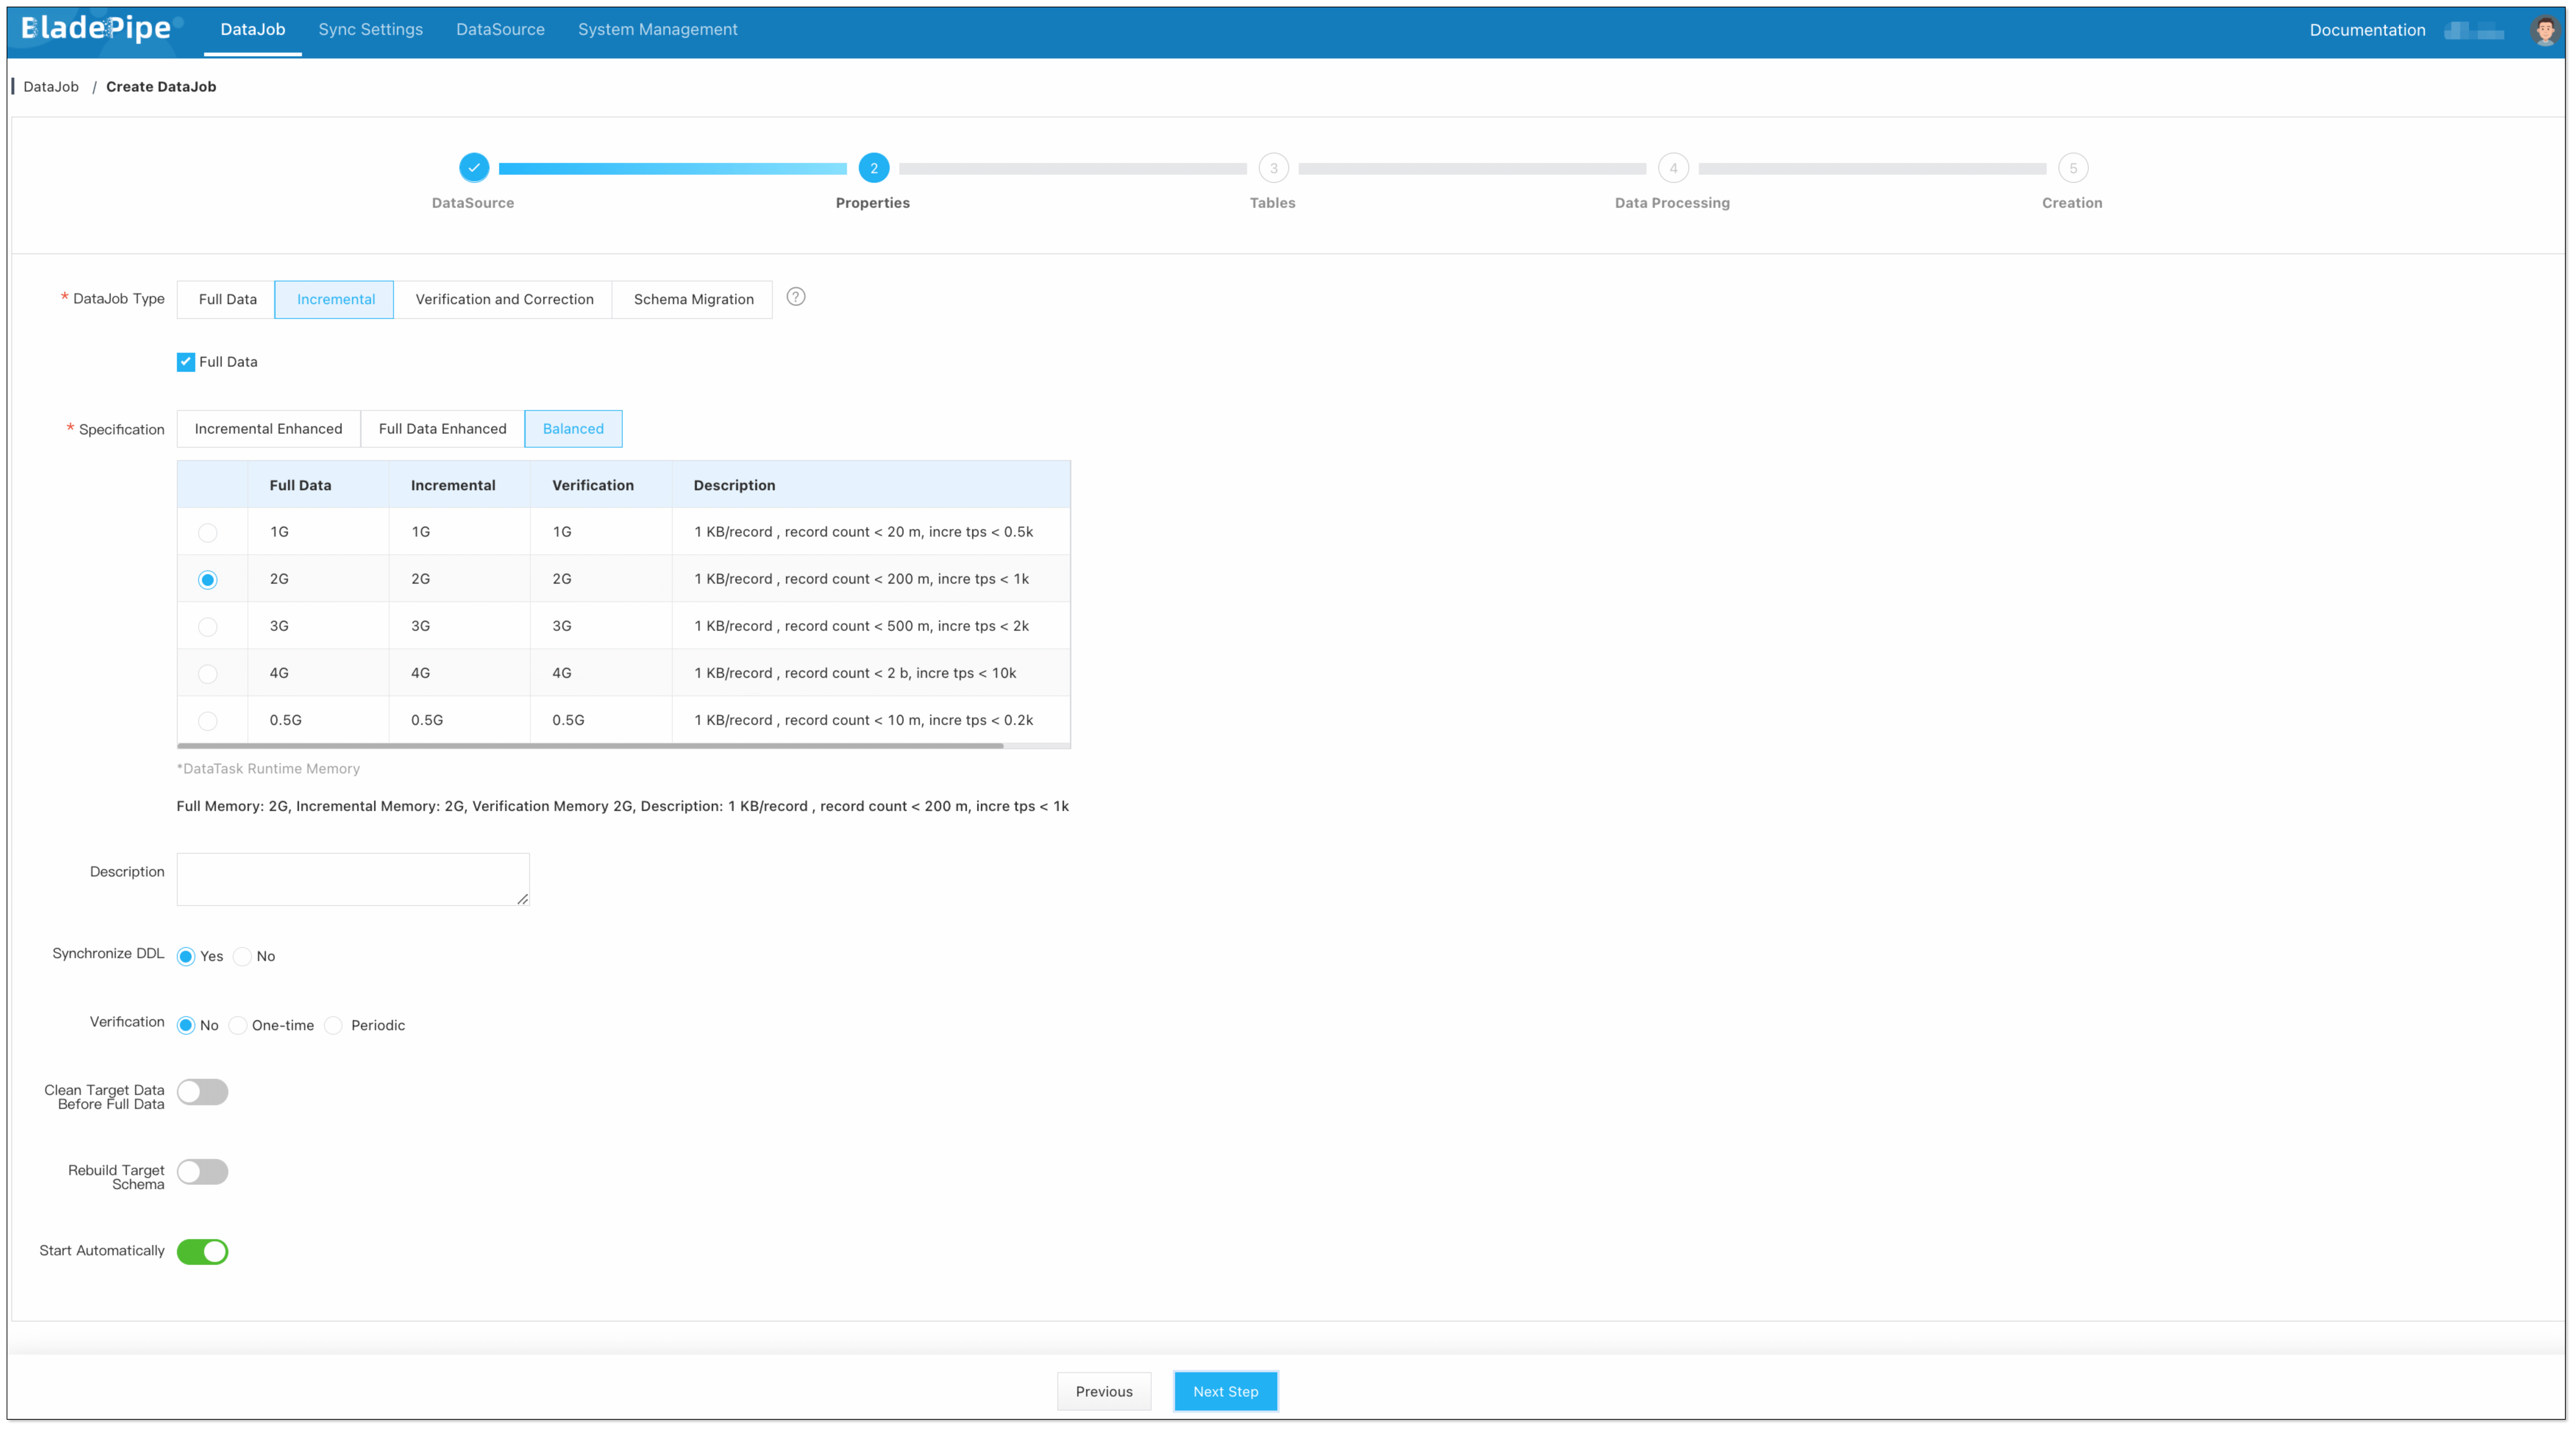Image resolution: width=2576 pixels, height=1430 pixels.
Task: Click the help icon next to DataJob Type
Action: [796, 298]
